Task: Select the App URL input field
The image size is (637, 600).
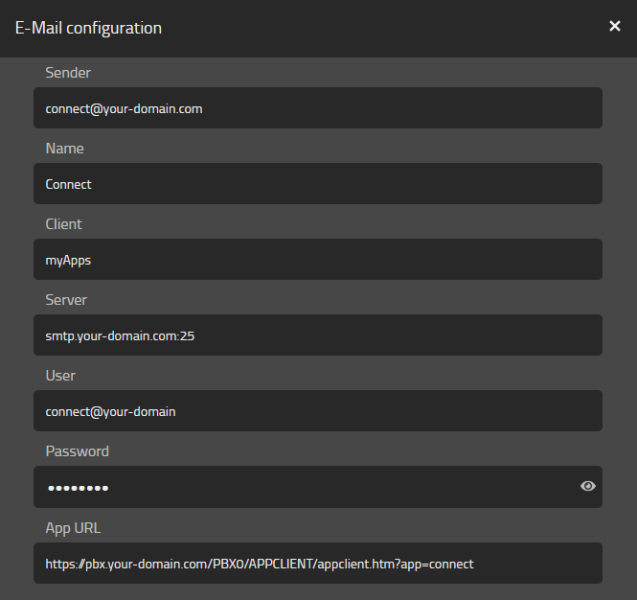Action: pos(317,563)
